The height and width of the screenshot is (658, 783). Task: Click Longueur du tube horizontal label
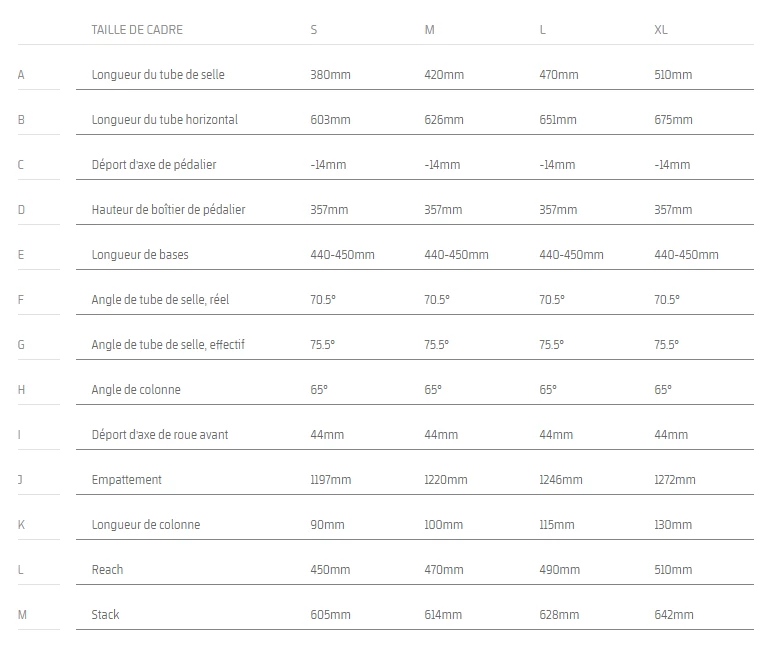164,120
